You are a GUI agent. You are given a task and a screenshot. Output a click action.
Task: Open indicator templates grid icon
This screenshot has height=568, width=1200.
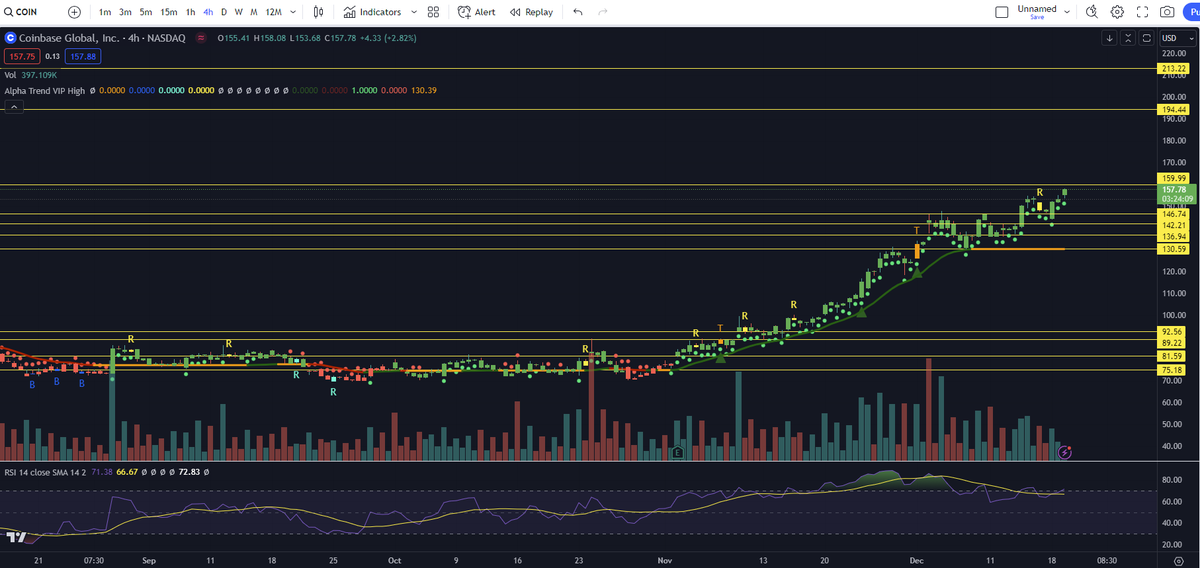(433, 12)
